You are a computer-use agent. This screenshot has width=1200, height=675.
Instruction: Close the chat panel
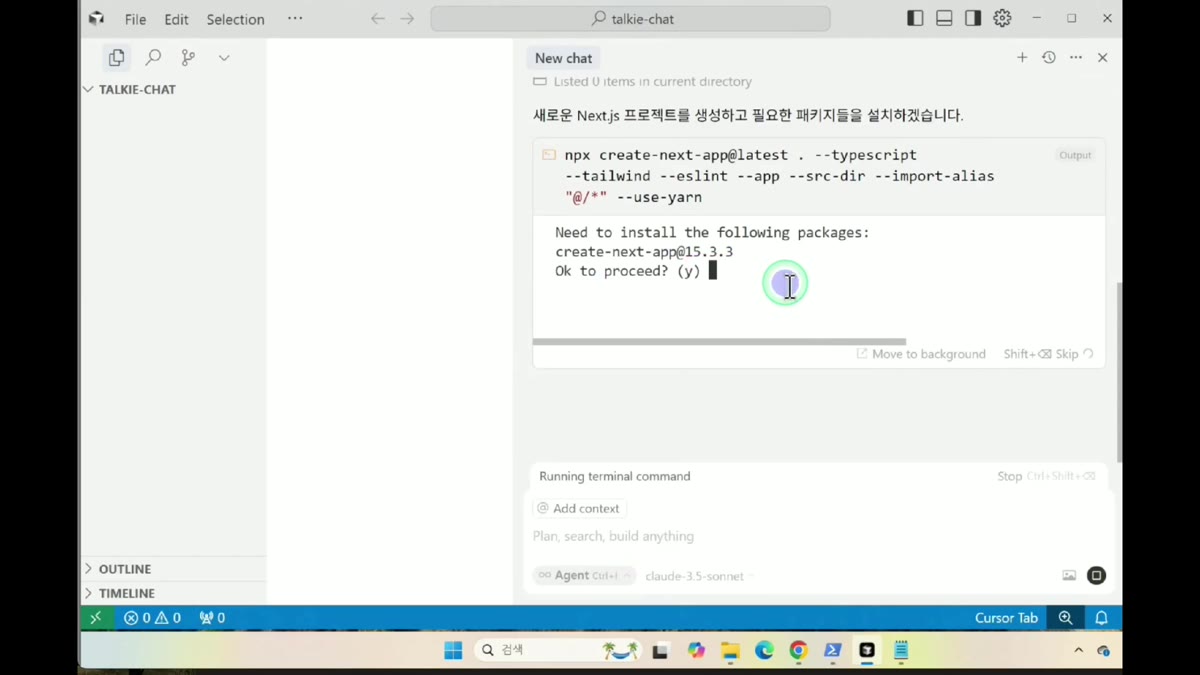pos(1103,58)
